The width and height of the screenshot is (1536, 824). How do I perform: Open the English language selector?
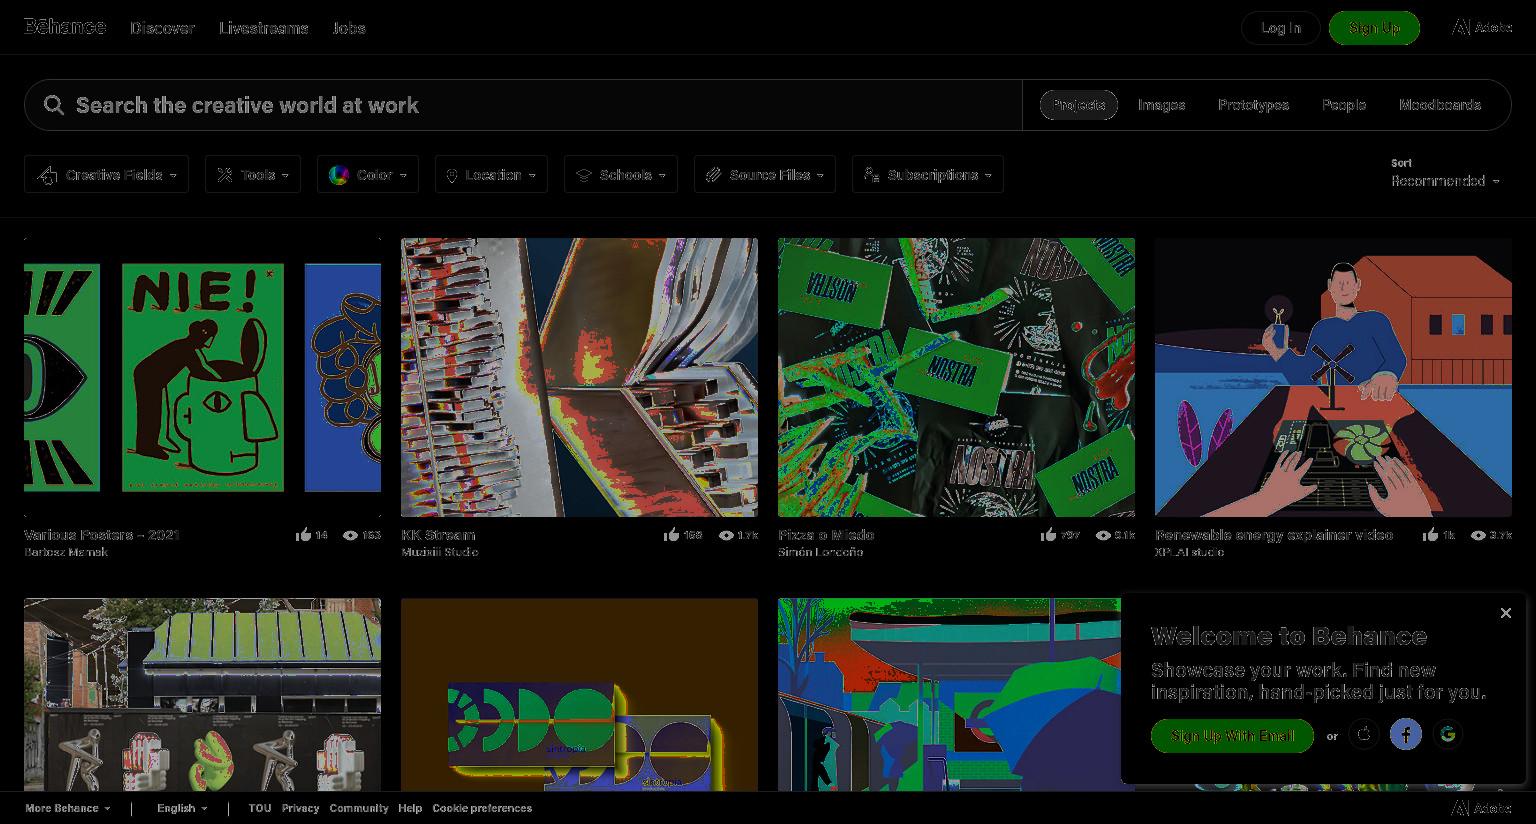182,808
